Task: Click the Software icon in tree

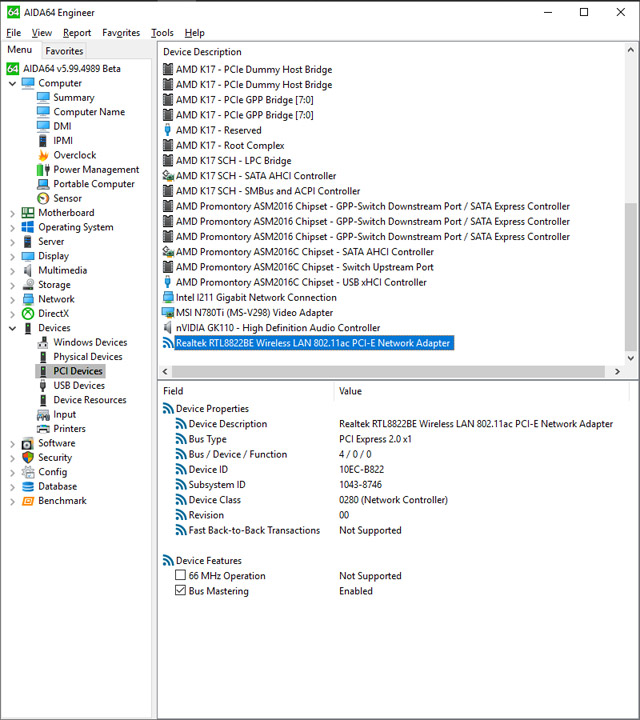Action: click(x=28, y=443)
